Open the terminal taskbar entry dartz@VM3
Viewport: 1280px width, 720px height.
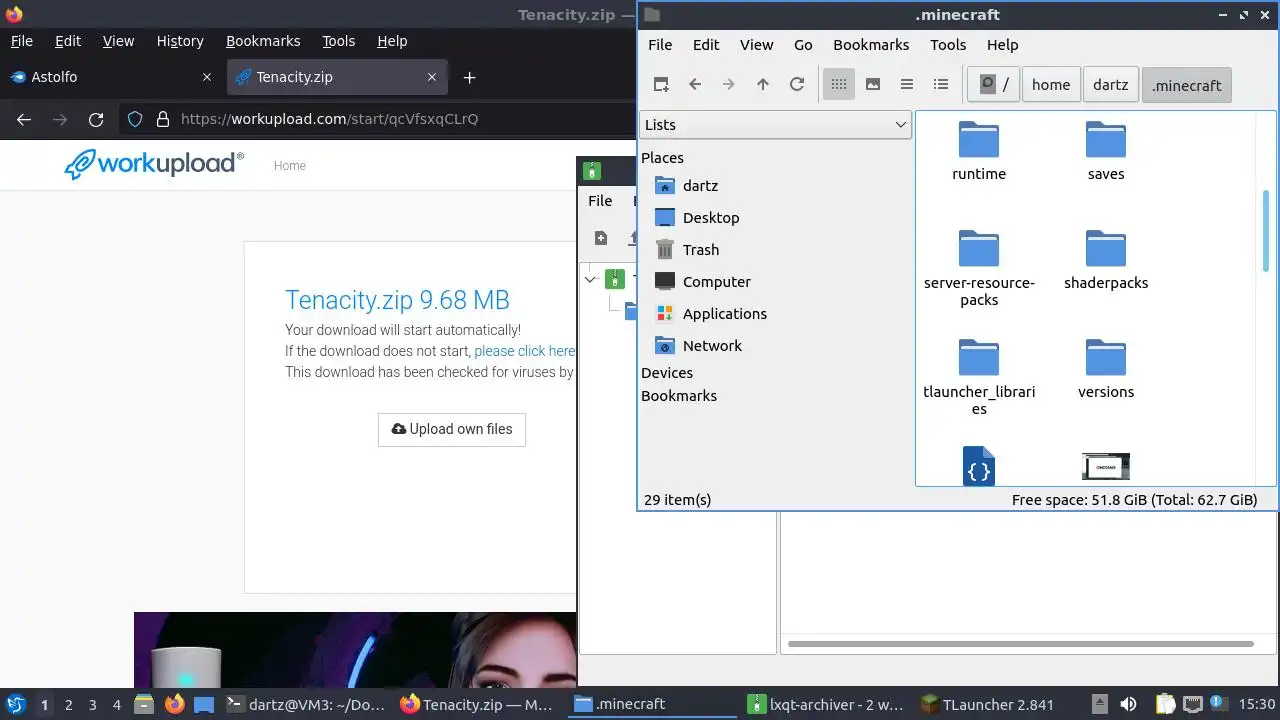(x=304, y=705)
